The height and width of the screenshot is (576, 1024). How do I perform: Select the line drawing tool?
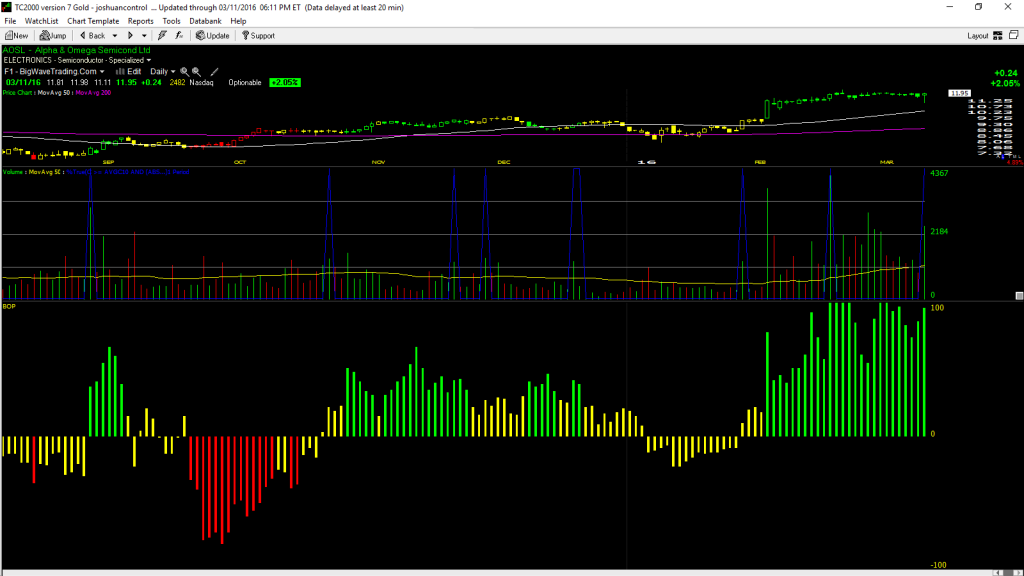pyautogui.click(x=214, y=72)
